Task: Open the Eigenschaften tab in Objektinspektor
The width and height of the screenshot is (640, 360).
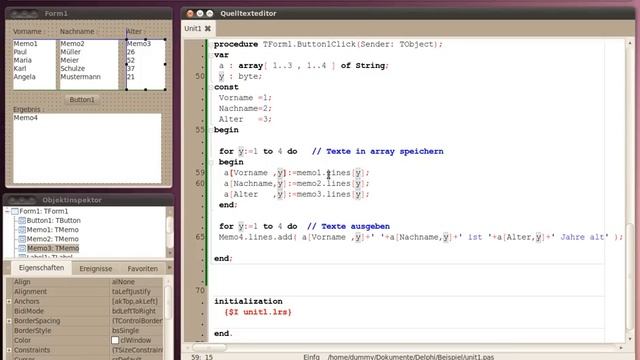Action: point(41,268)
